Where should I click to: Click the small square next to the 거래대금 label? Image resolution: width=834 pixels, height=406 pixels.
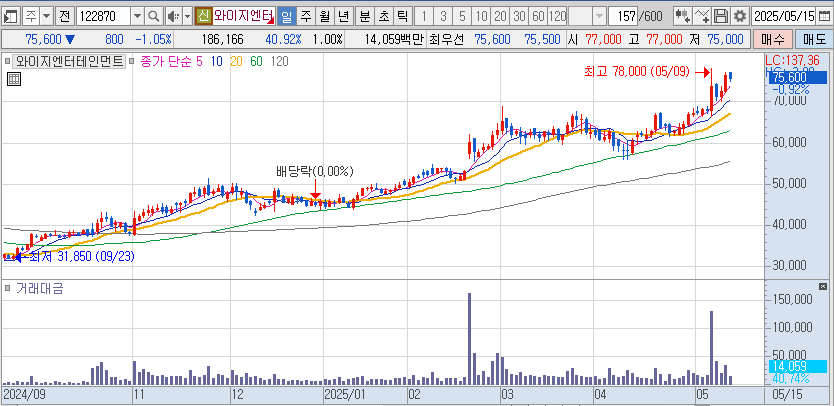pyautogui.click(x=7, y=289)
